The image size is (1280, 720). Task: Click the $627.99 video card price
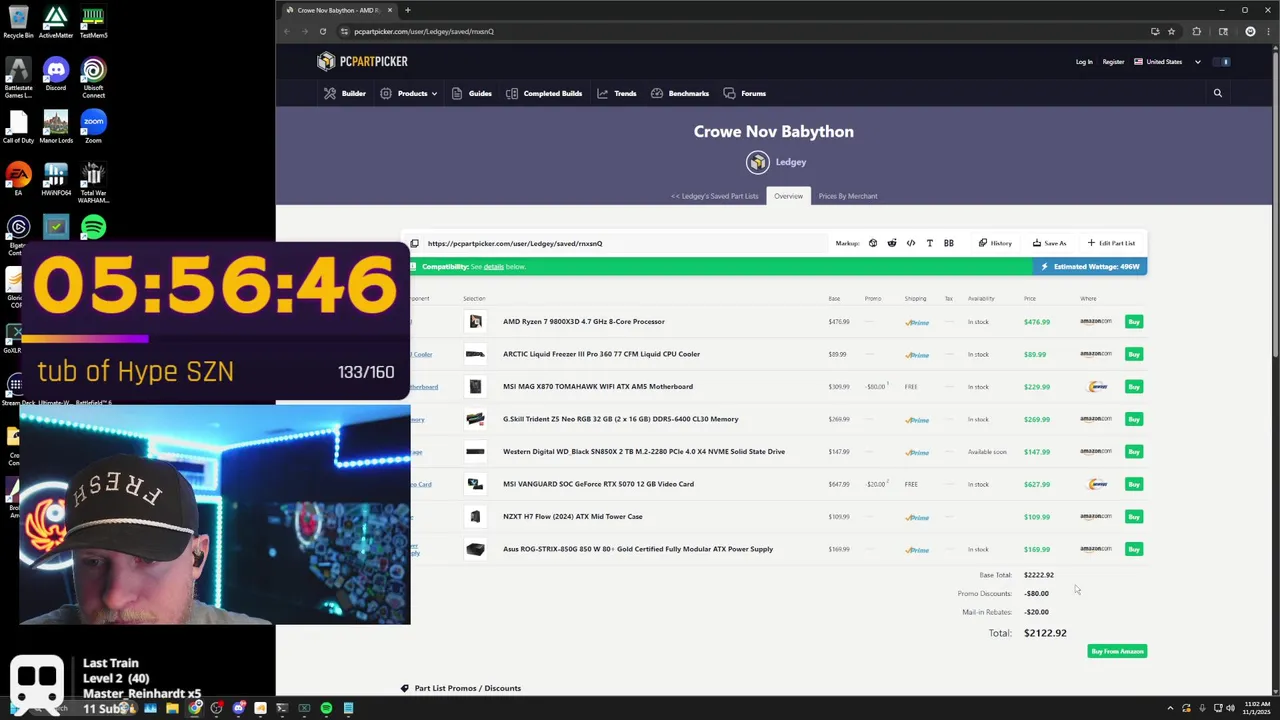click(1036, 484)
